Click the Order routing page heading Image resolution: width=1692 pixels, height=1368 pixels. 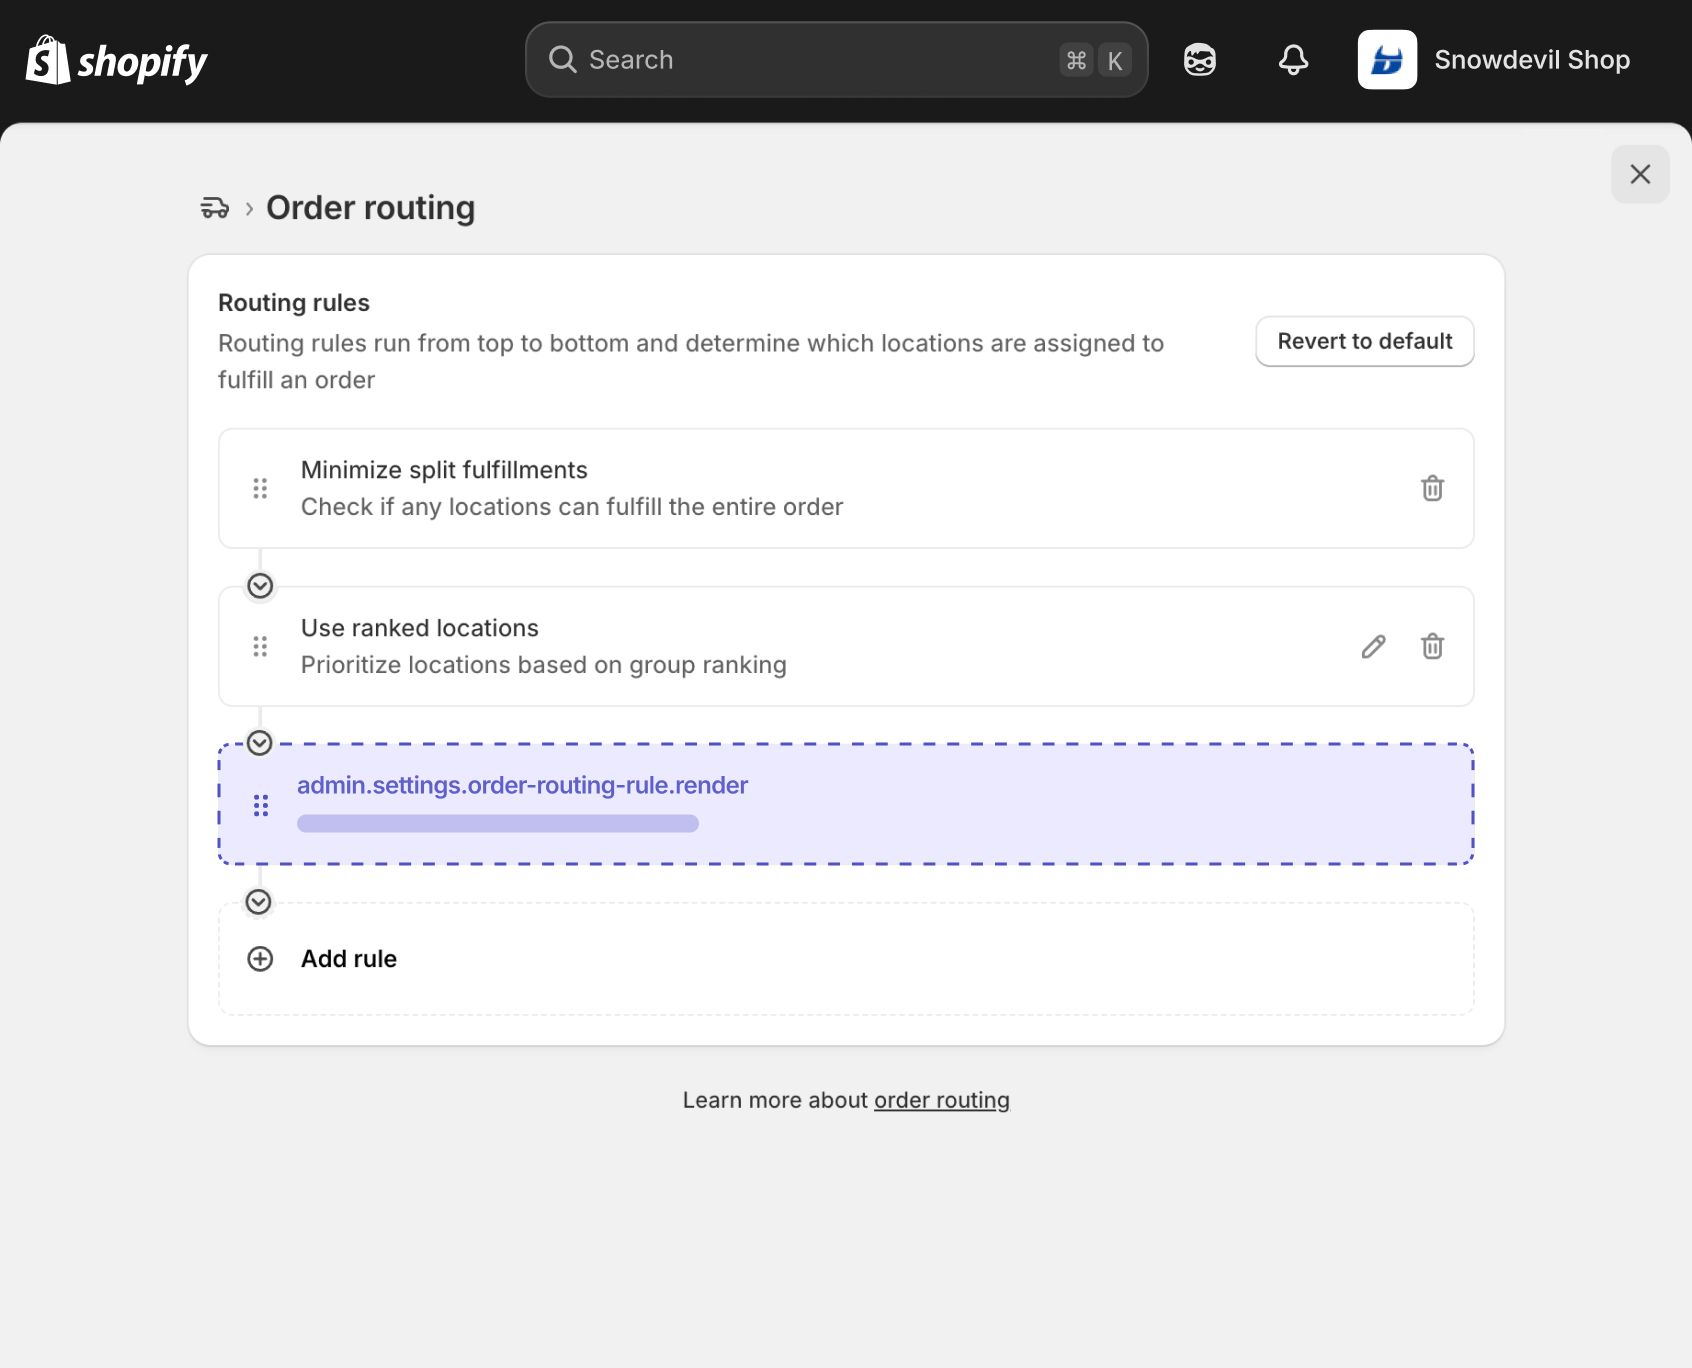(371, 208)
